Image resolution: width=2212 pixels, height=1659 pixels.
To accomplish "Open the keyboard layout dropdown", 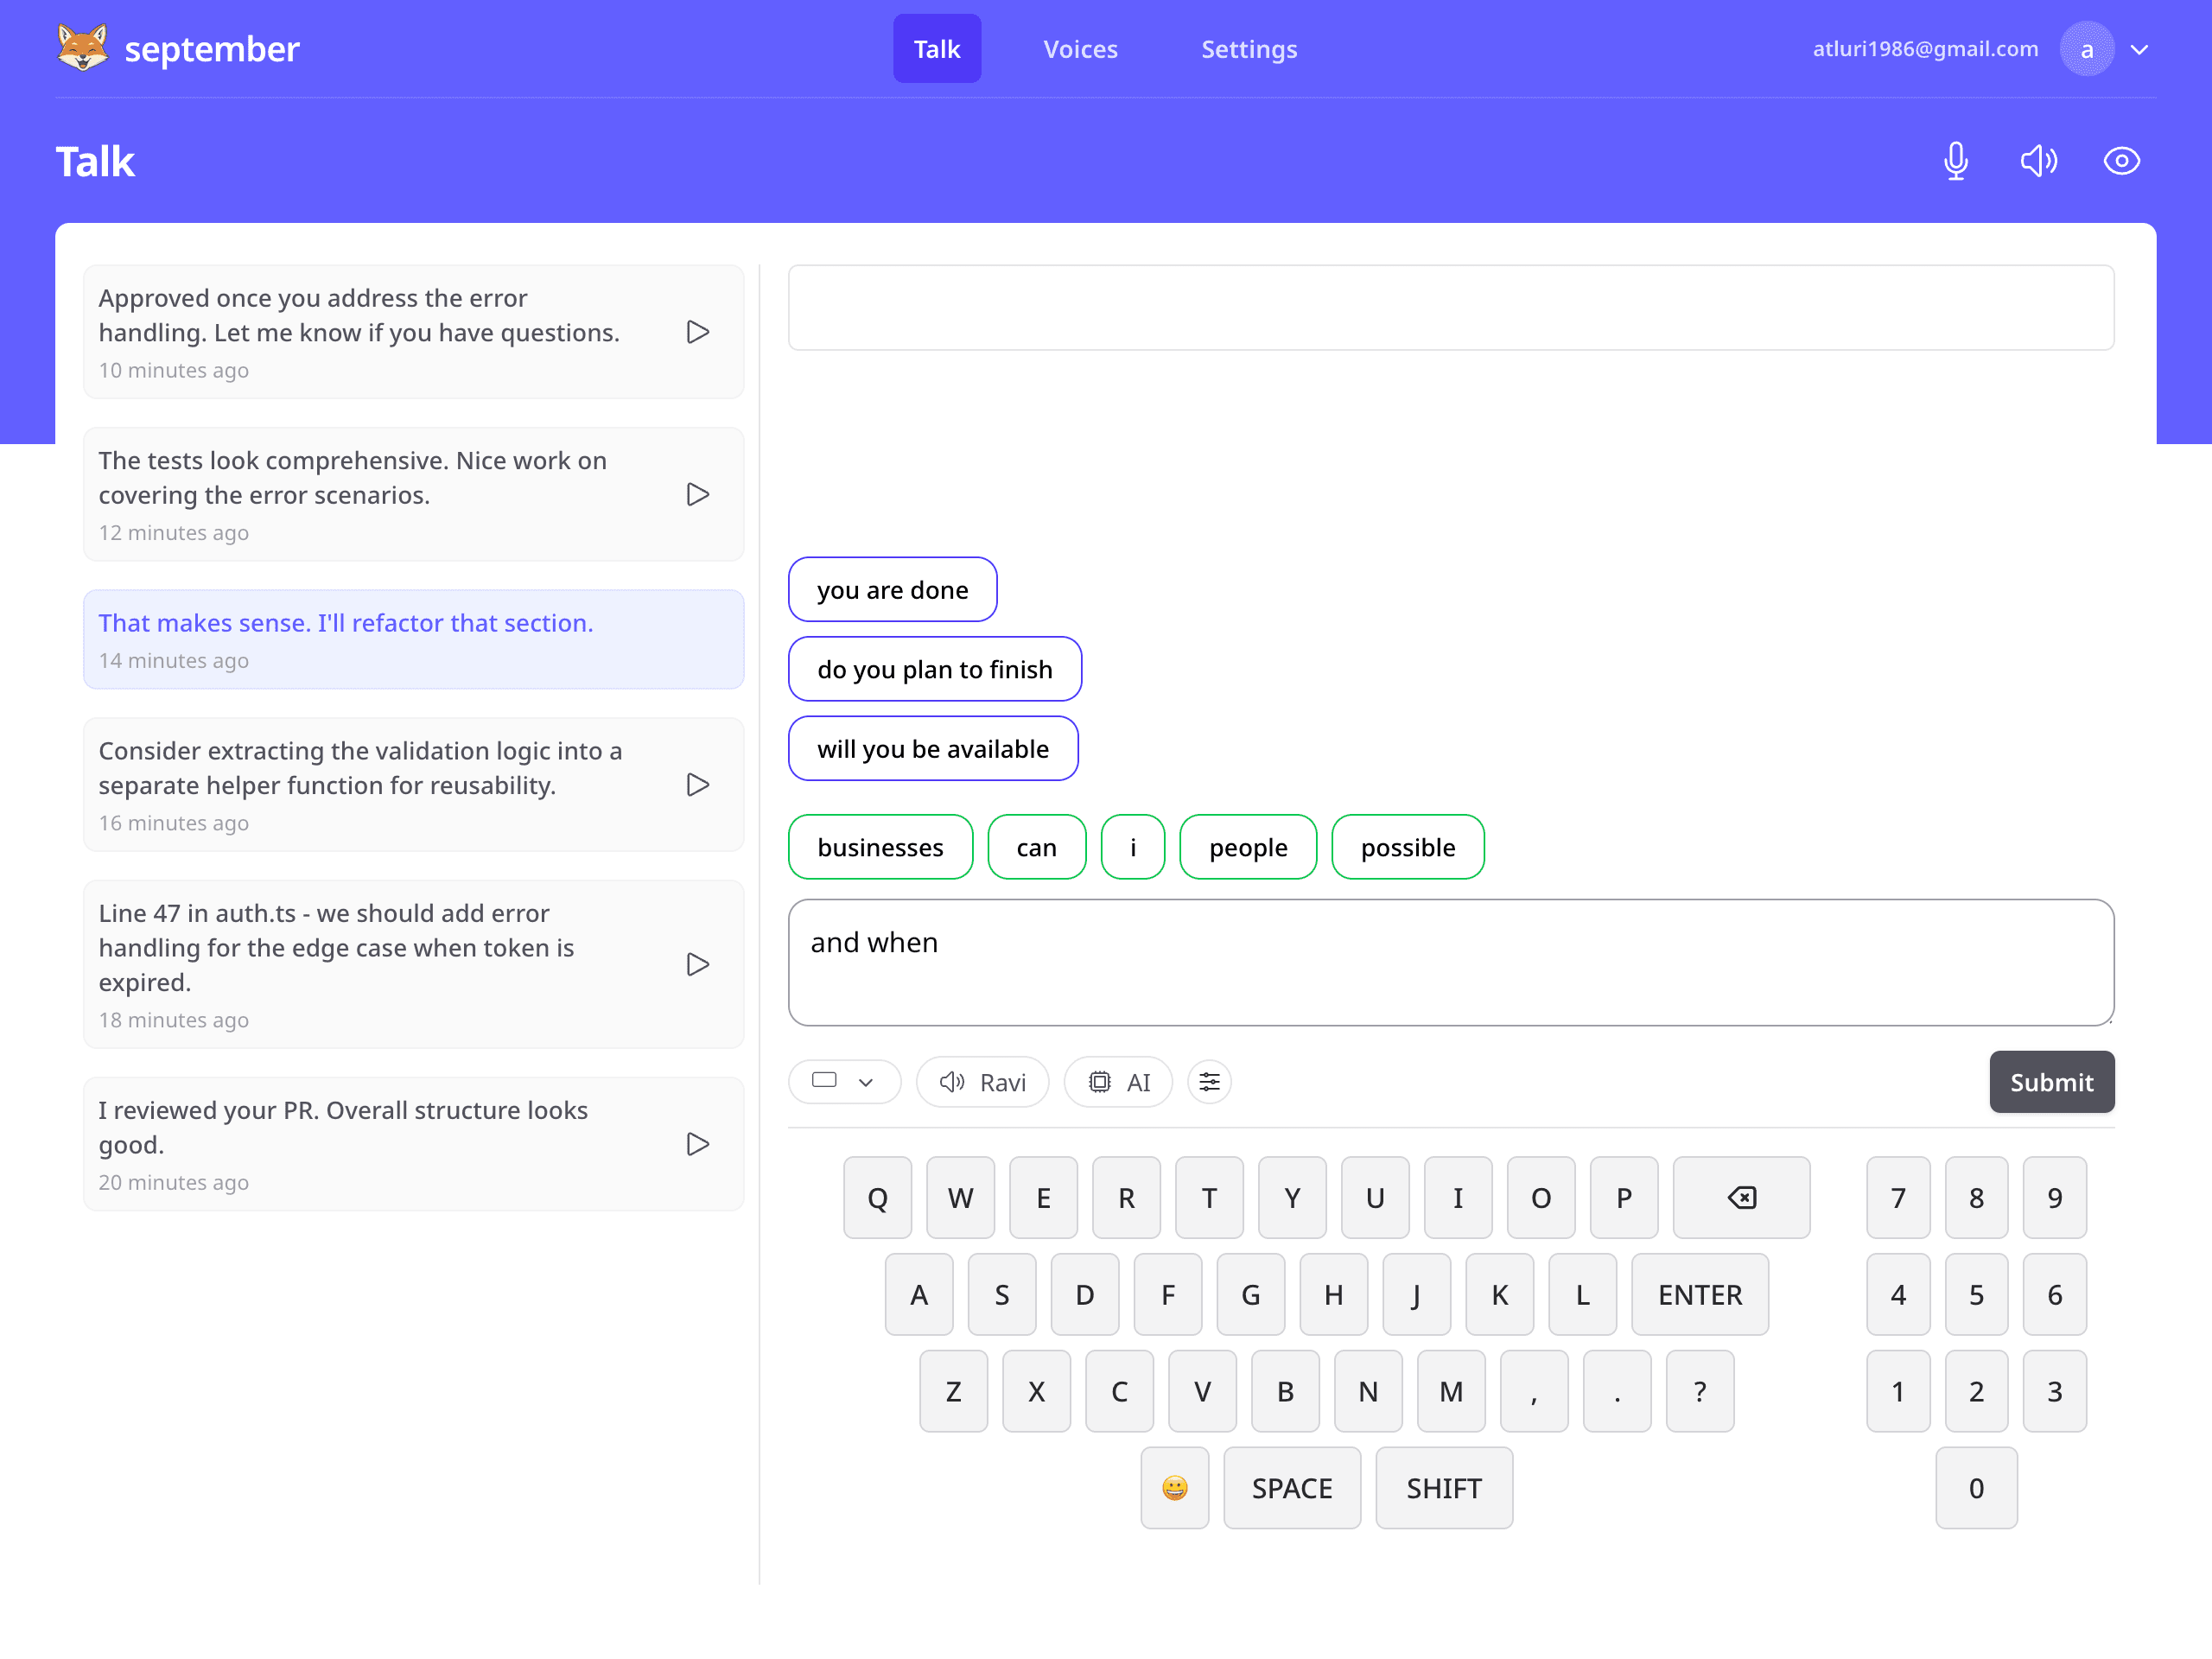I will click(x=844, y=1082).
